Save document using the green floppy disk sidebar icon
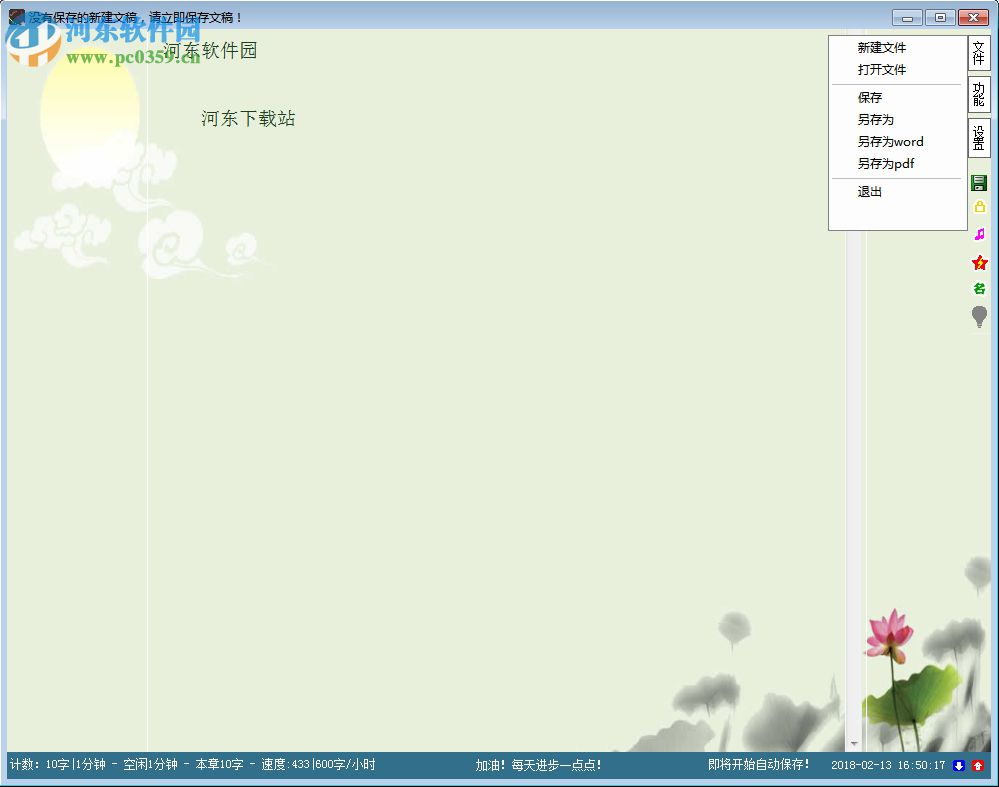 coord(980,181)
